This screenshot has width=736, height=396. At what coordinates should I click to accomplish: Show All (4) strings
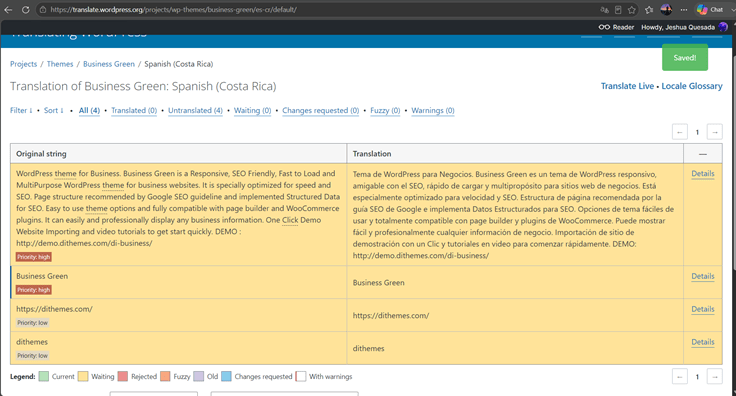pyautogui.click(x=89, y=110)
